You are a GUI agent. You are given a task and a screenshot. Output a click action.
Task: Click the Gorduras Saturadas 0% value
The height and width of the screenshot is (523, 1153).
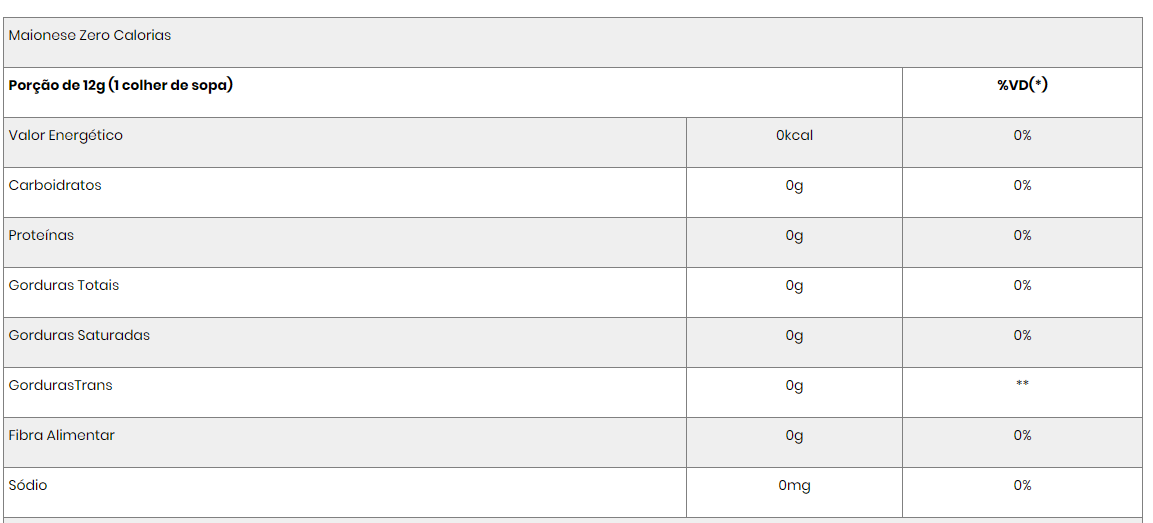1022,335
